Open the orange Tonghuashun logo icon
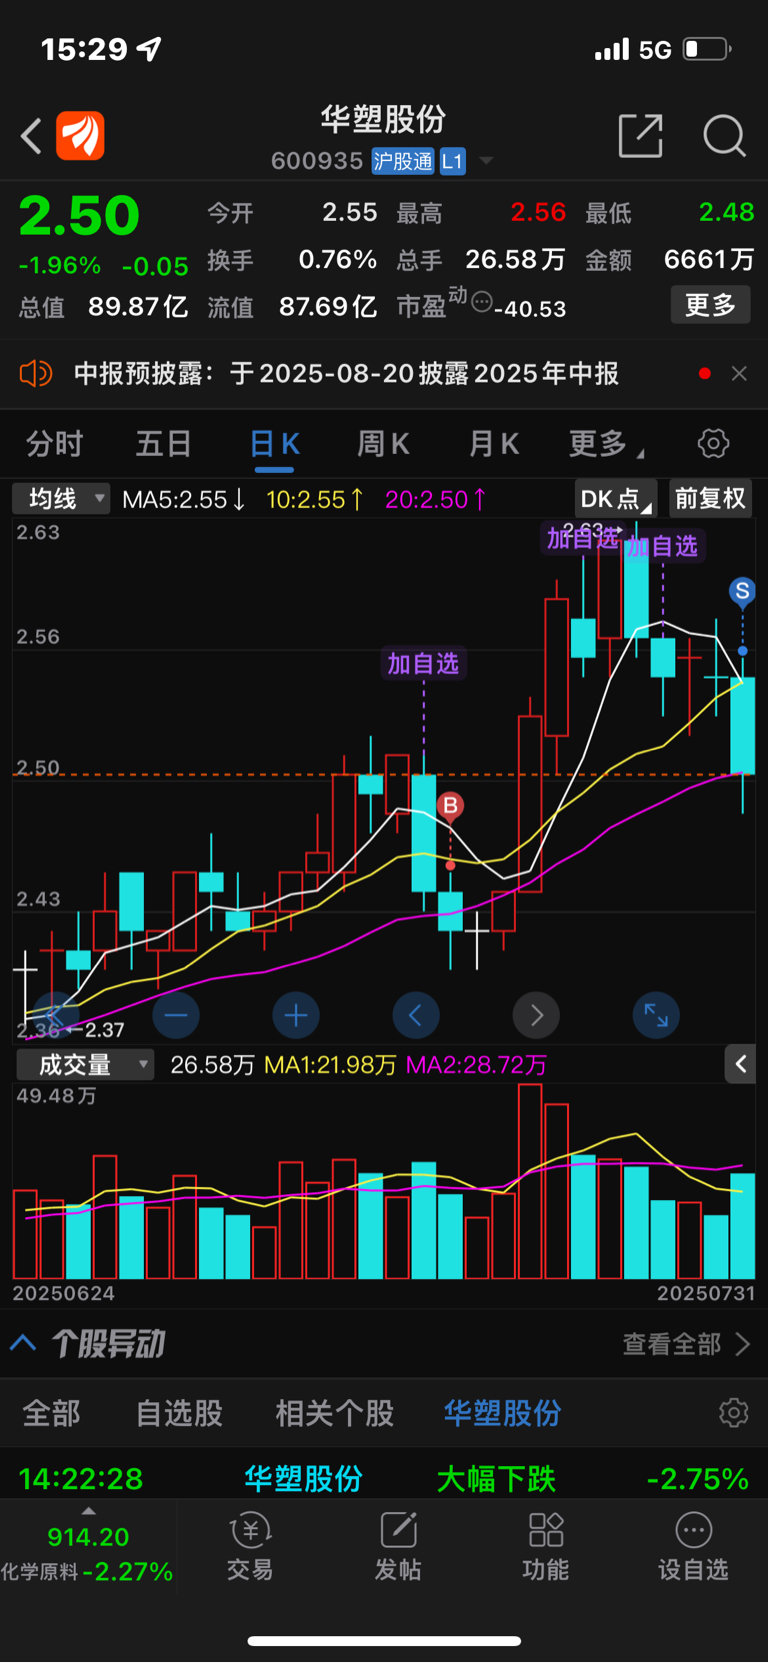The width and height of the screenshot is (768, 1663). point(80,136)
